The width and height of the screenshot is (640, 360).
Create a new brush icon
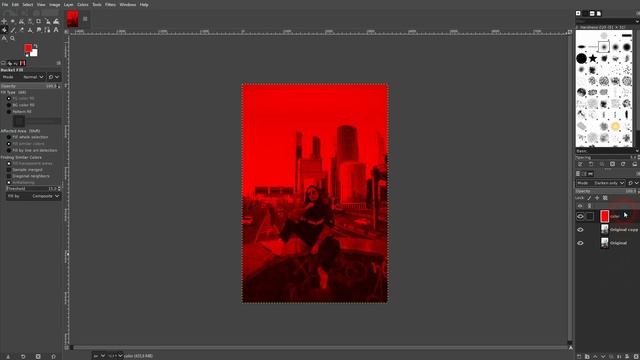pos(591,164)
